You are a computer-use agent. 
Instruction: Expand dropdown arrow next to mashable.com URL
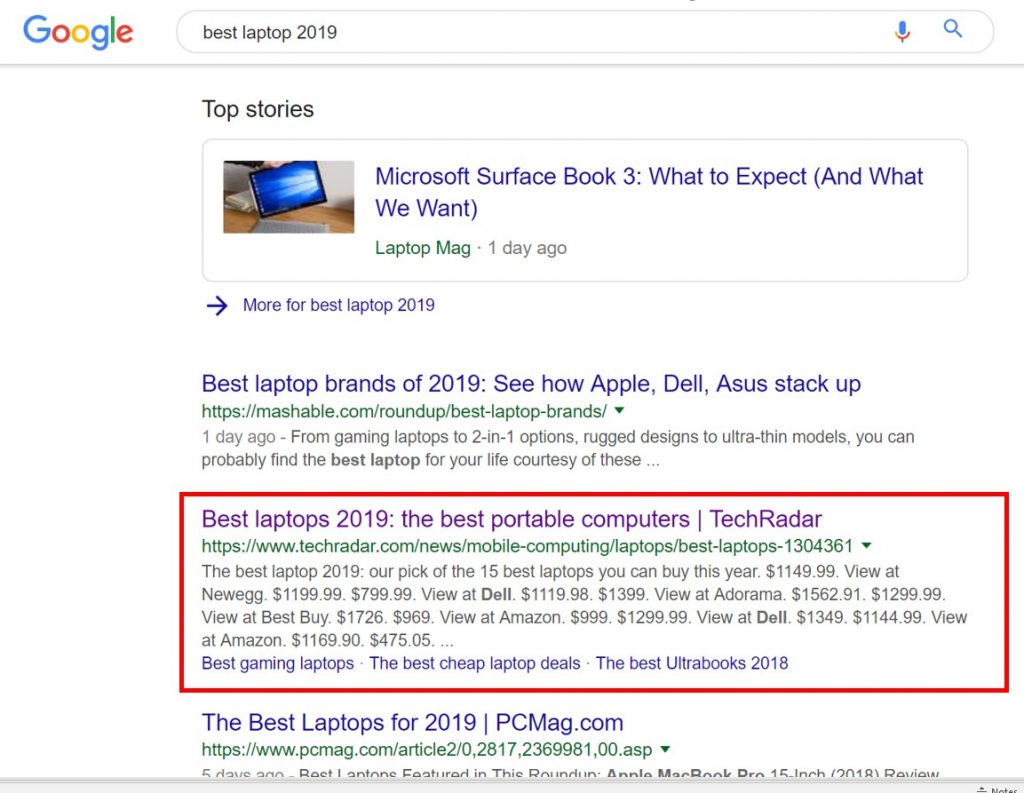619,410
